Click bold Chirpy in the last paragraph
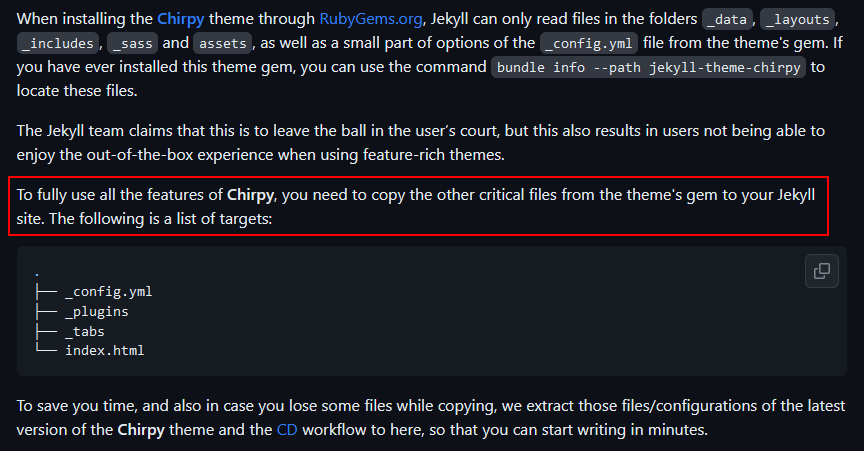The image size is (864, 451). click(141, 429)
